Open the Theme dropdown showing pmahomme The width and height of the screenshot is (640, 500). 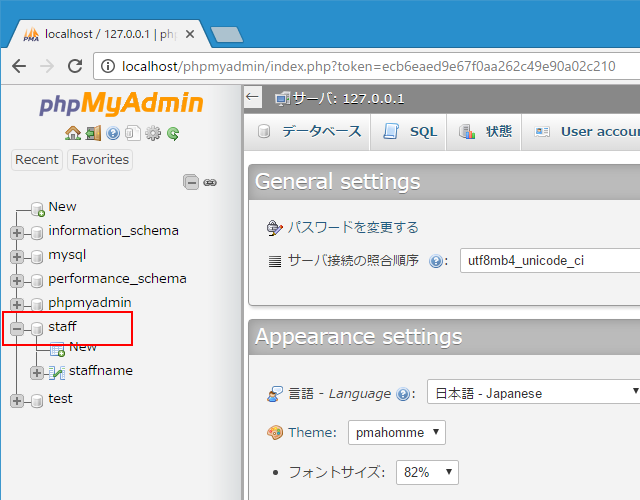(x=397, y=432)
